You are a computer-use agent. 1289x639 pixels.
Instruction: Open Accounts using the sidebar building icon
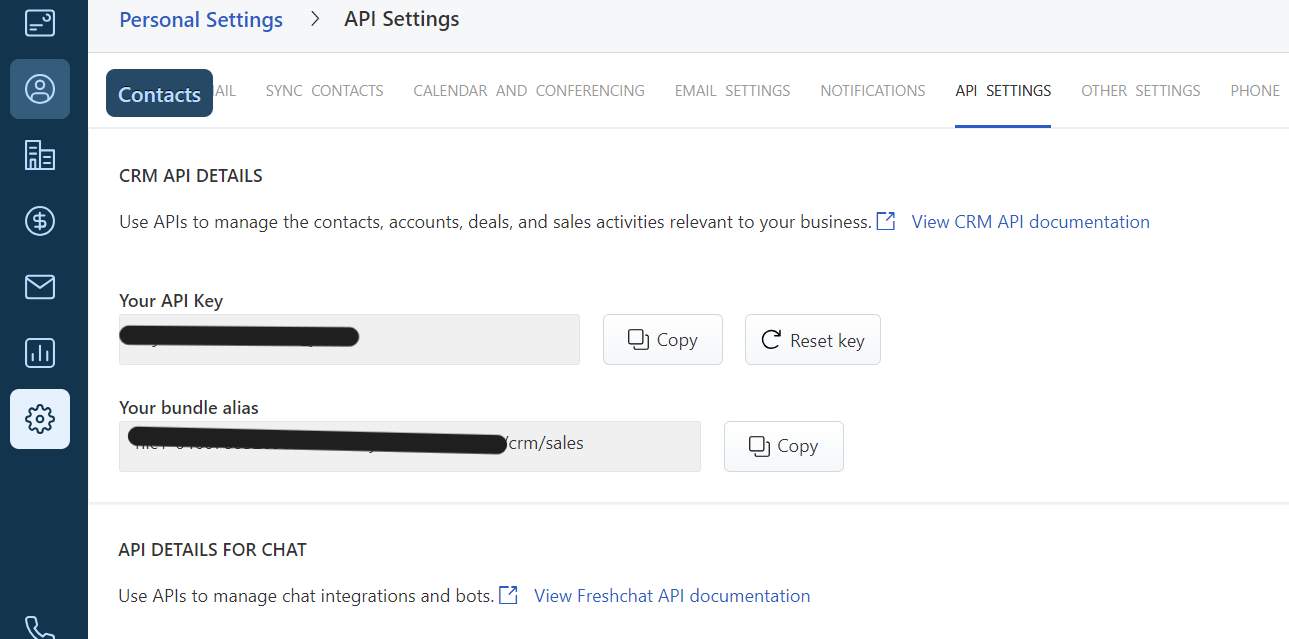point(40,155)
